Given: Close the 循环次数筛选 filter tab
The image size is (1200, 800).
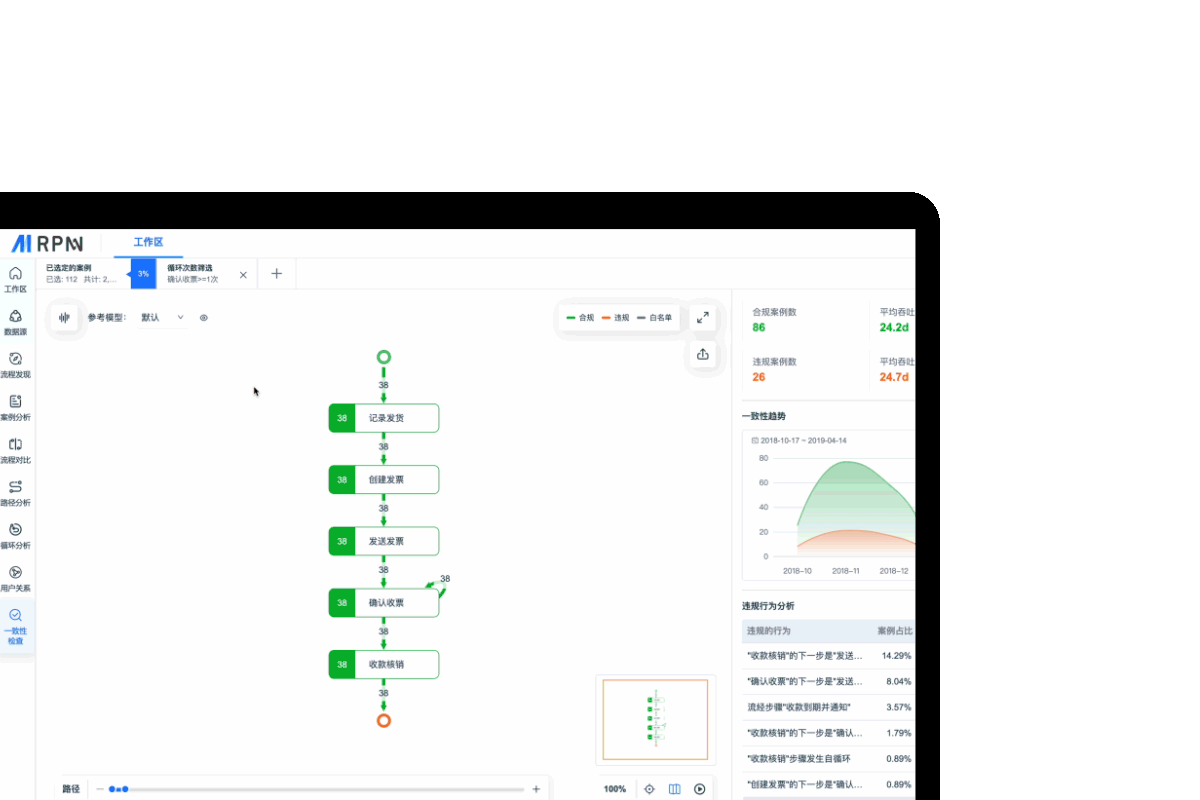Looking at the screenshot, I should point(243,274).
